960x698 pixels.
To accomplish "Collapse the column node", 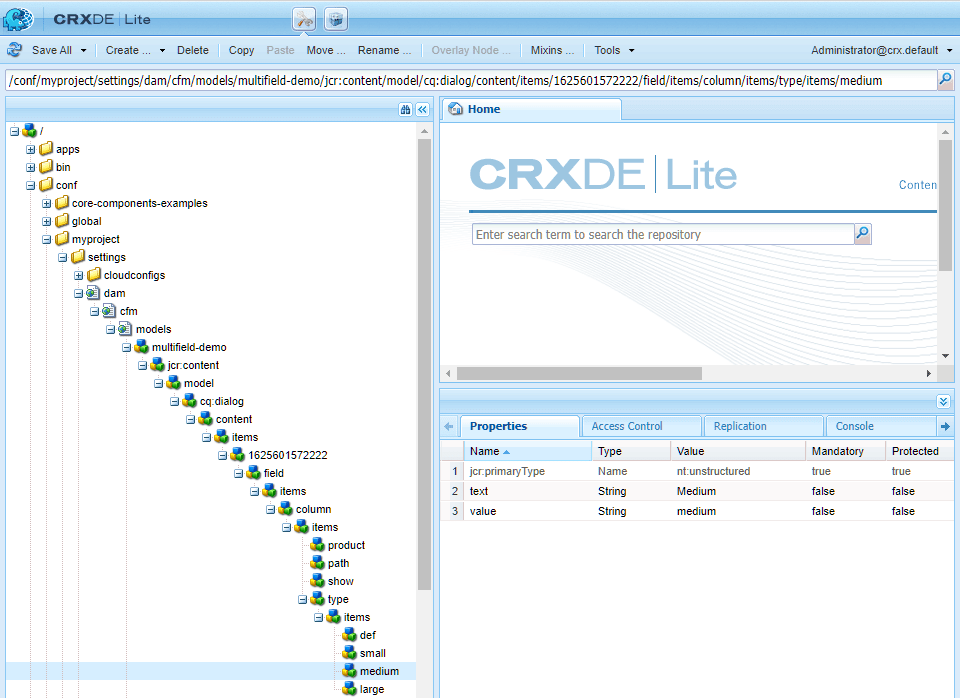I will point(271,509).
